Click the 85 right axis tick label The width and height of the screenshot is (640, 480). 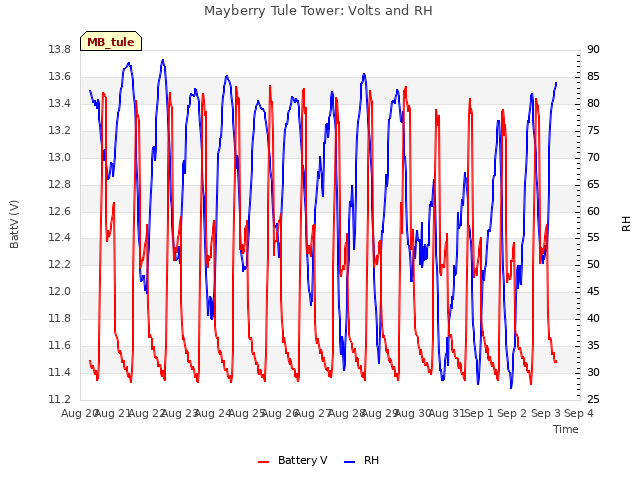593,77
